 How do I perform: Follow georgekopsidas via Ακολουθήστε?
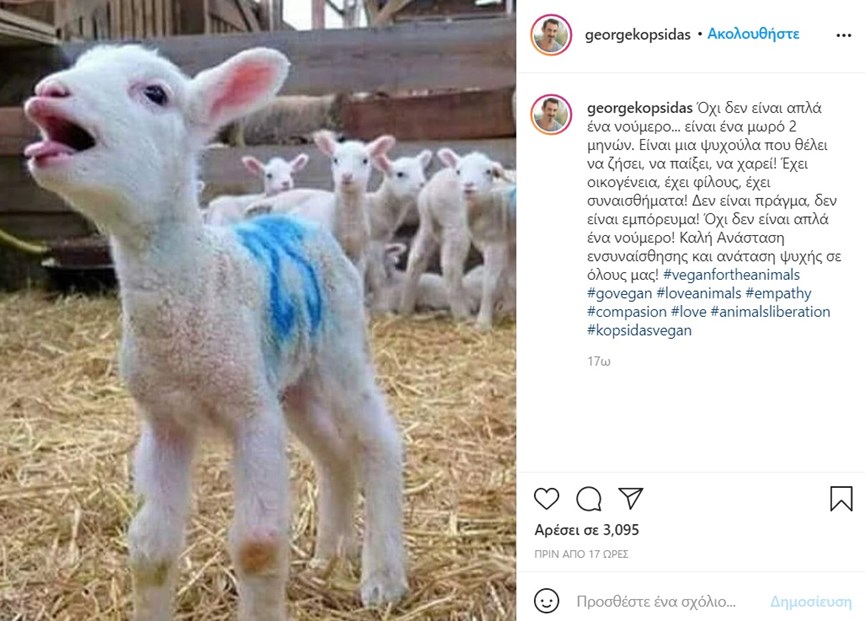753,34
